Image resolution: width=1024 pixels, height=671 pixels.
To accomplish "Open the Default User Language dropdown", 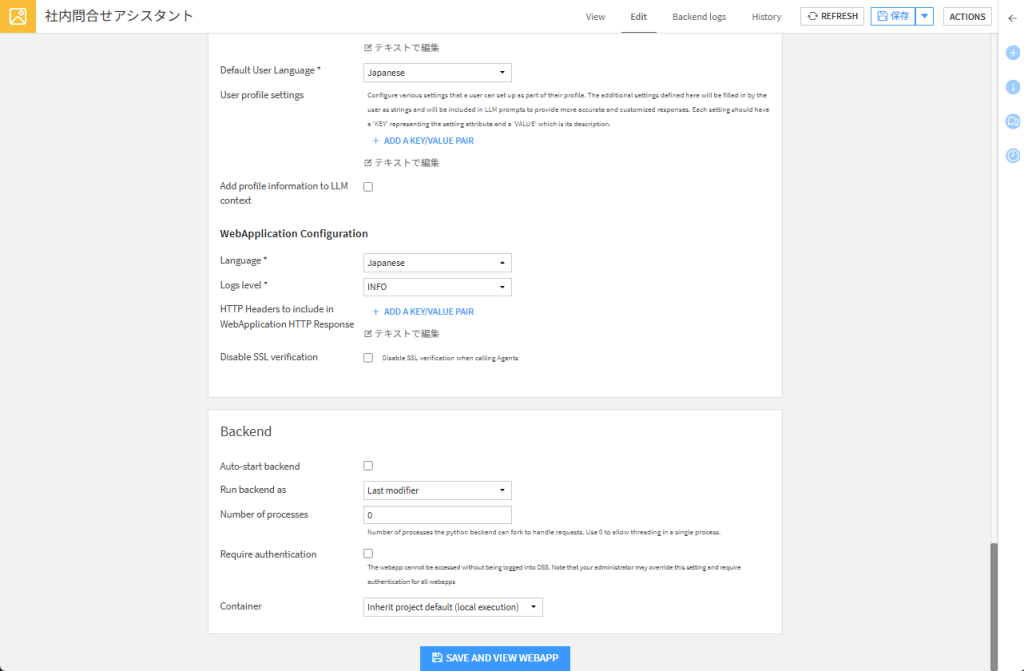I will tap(437, 73).
